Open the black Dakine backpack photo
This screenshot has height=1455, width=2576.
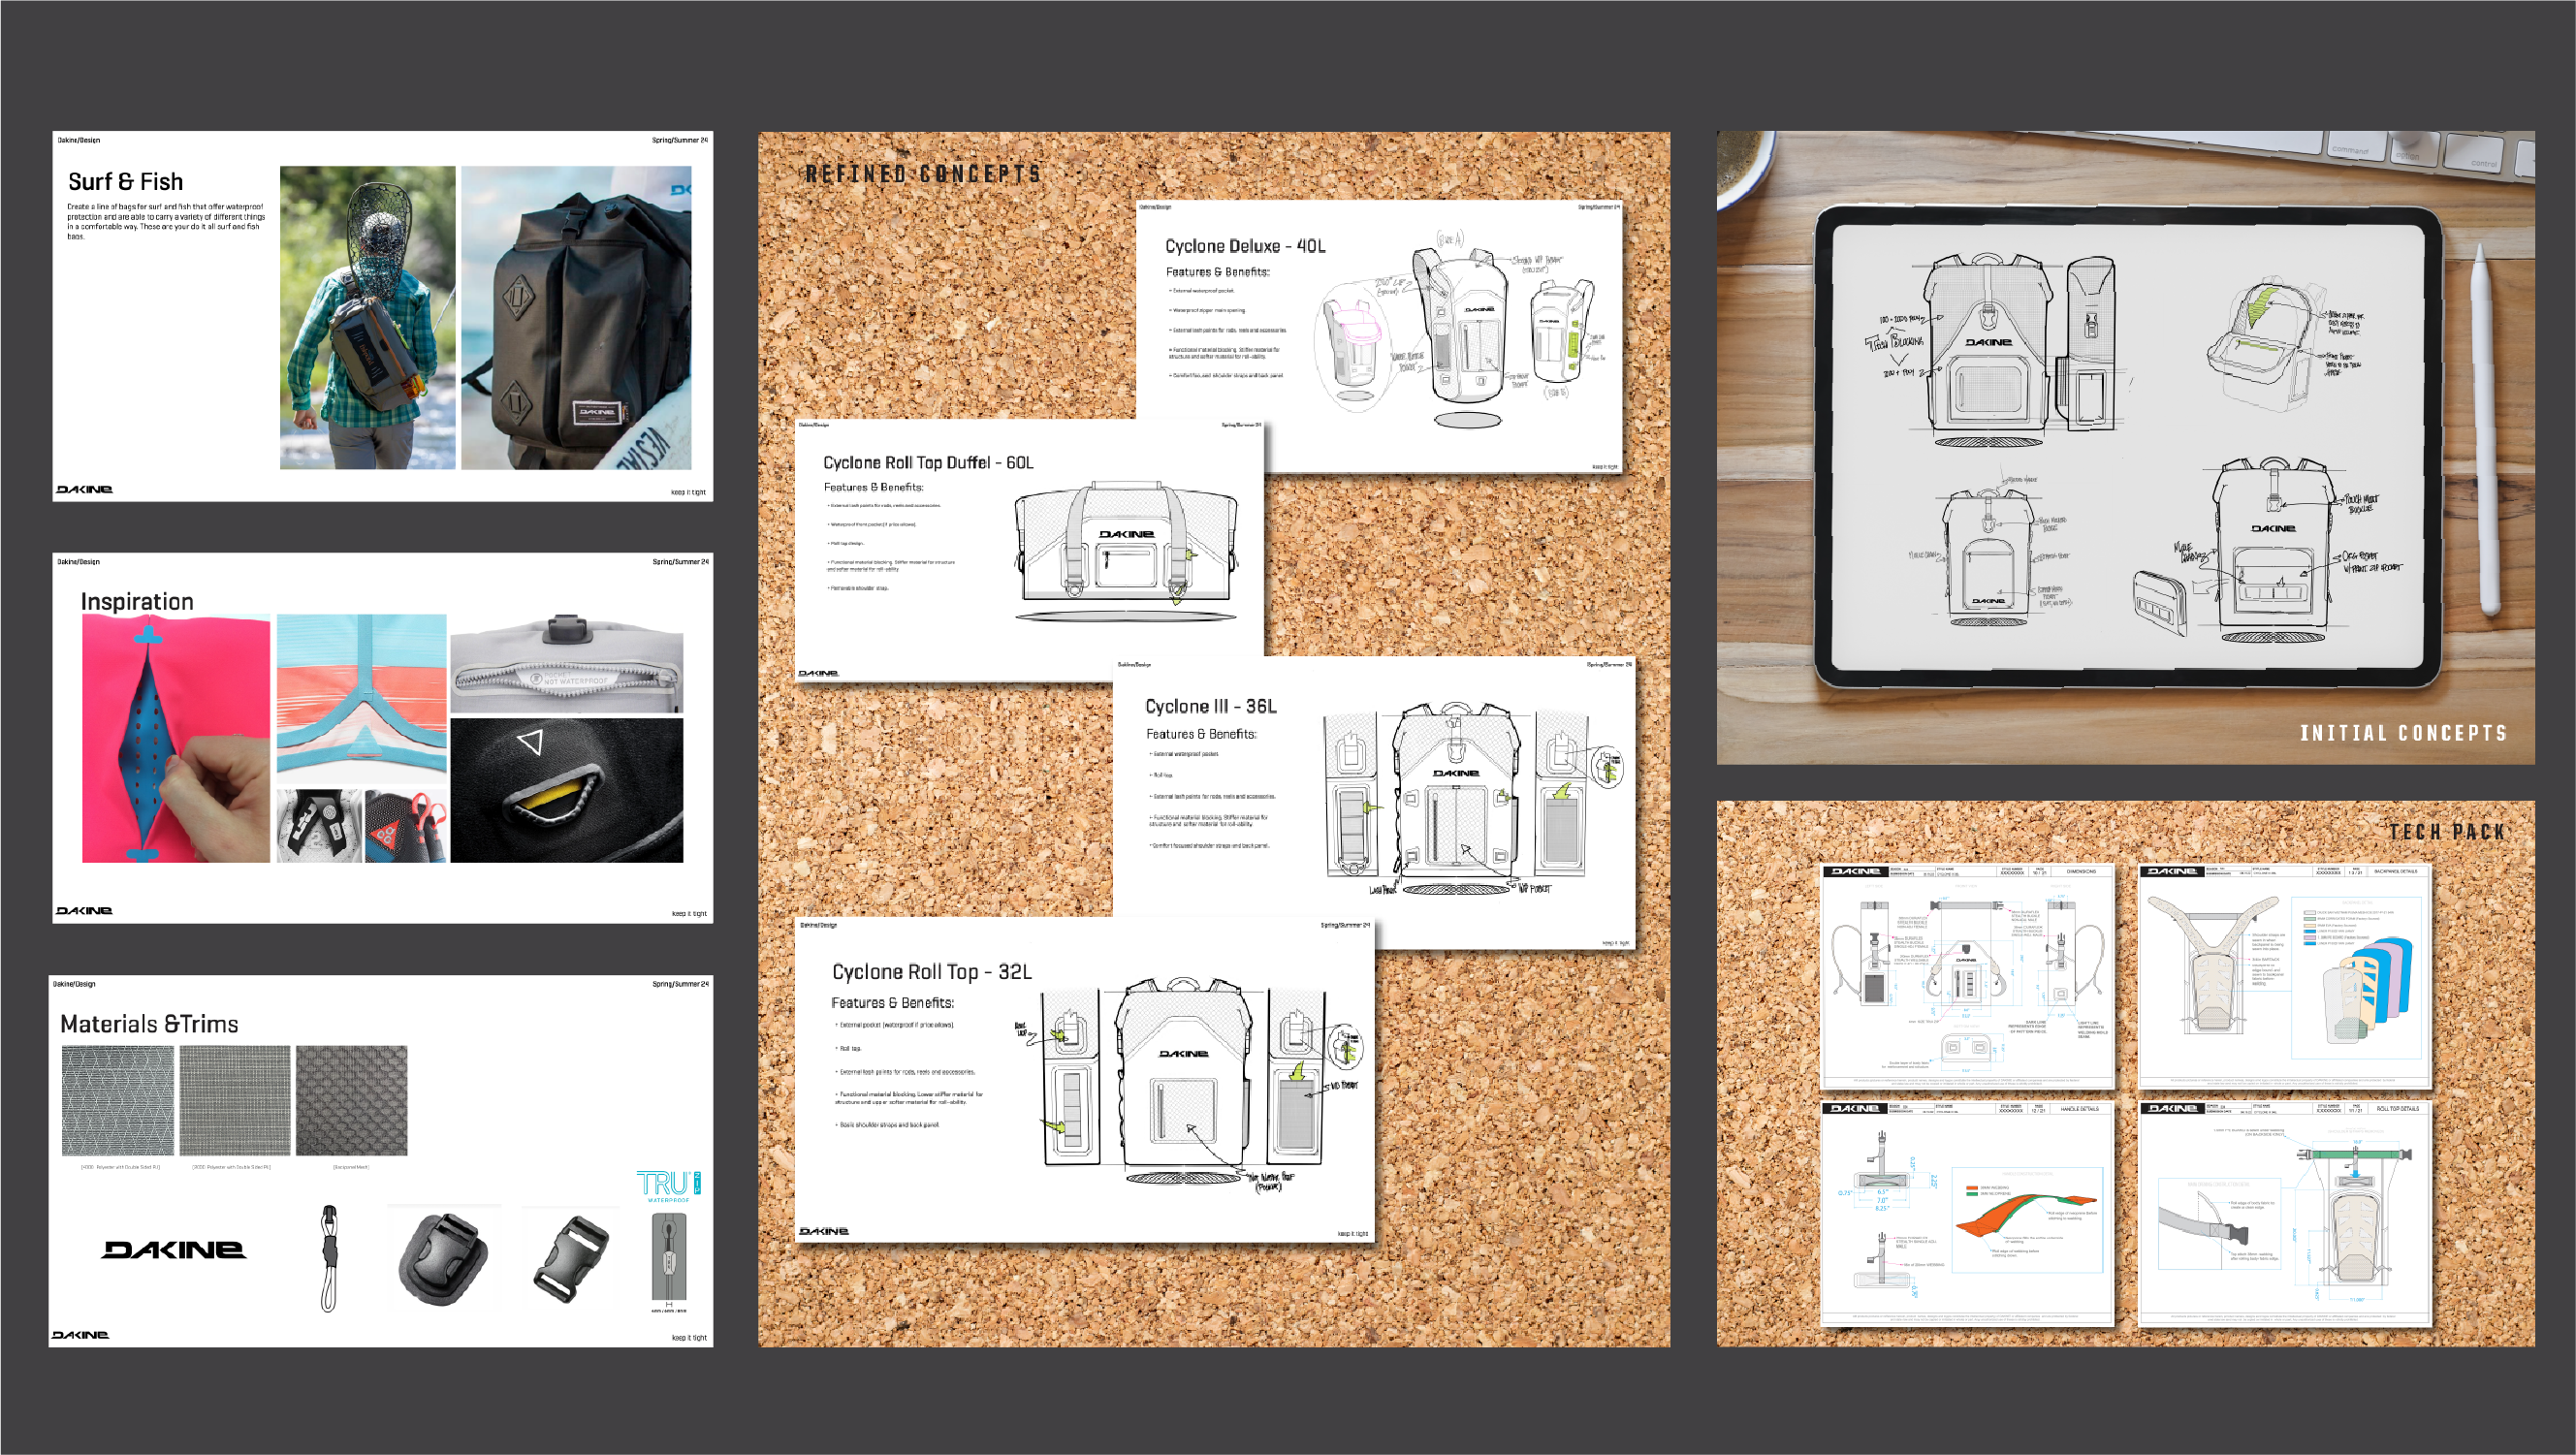click(576, 318)
